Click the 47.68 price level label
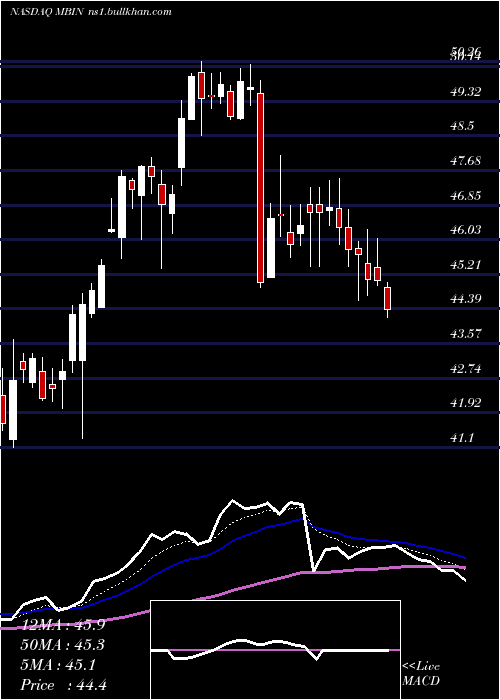This screenshot has height=700, width=500. point(466,161)
